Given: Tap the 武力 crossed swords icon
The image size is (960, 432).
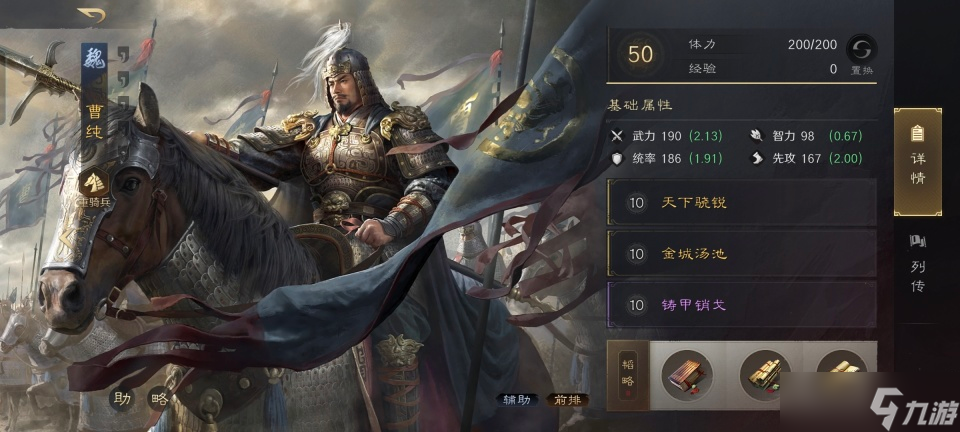Looking at the screenshot, I should 617,136.
